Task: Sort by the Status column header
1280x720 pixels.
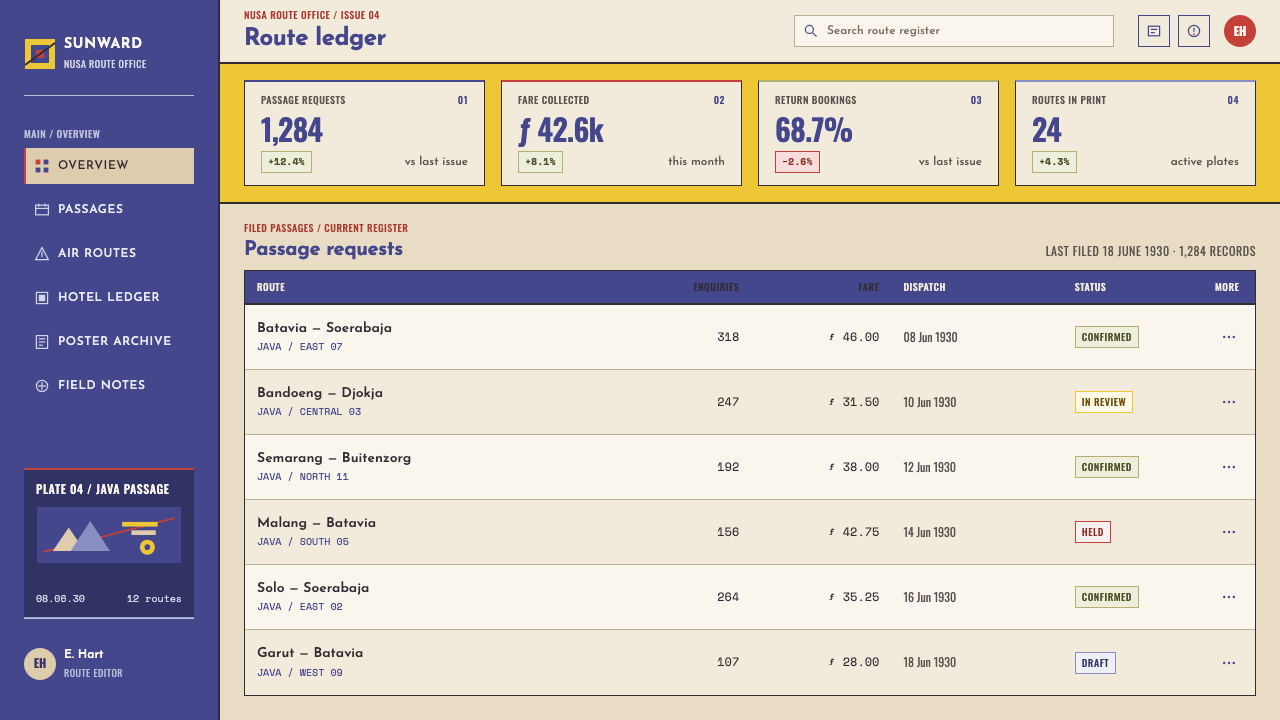Action: click(x=1090, y=288)
